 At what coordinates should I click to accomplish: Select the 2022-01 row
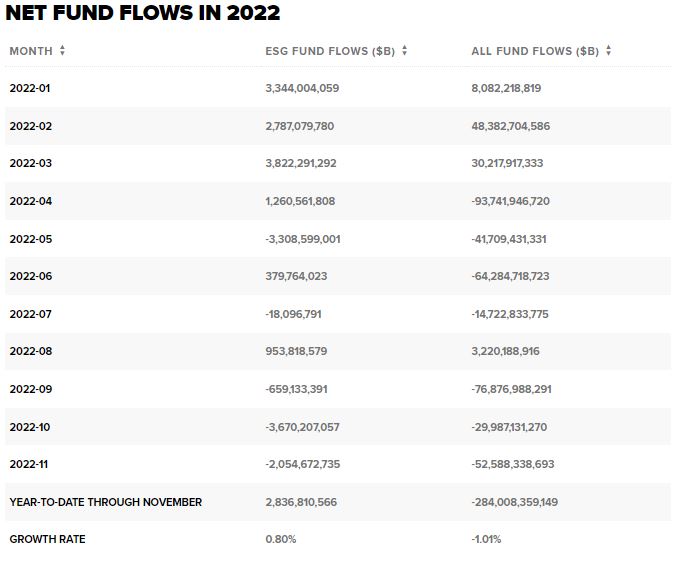pos(30,88)
